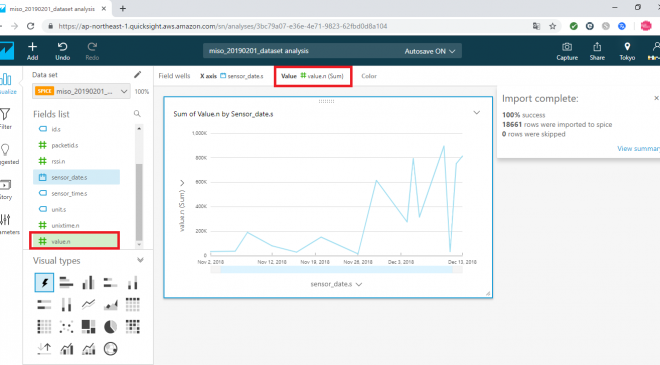660x365 pixels.
Task: Undo the last action
Action: coord(62,51)
